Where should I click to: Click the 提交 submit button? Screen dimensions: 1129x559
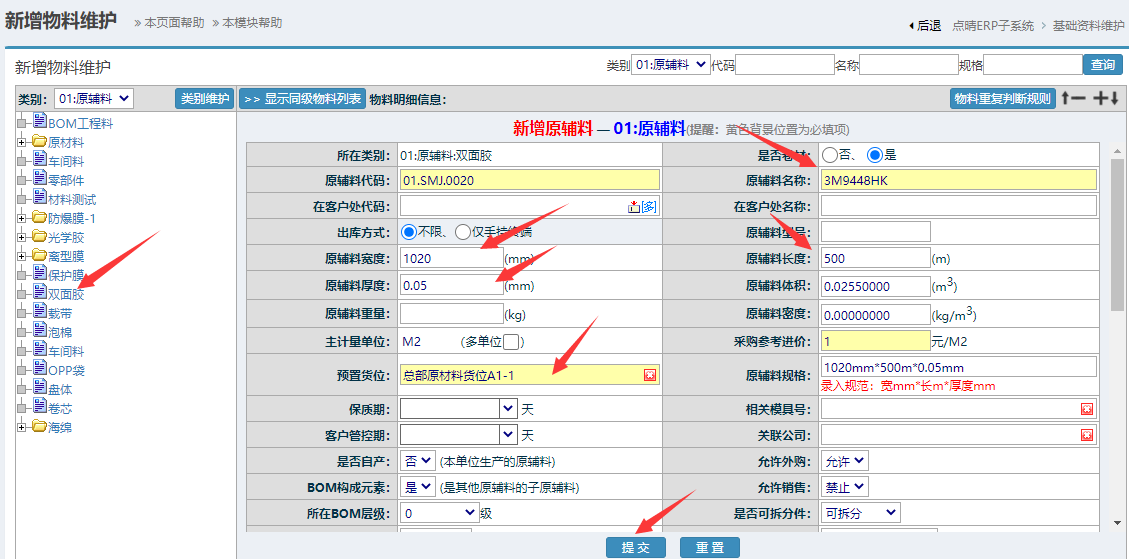(x=635, y=548)
